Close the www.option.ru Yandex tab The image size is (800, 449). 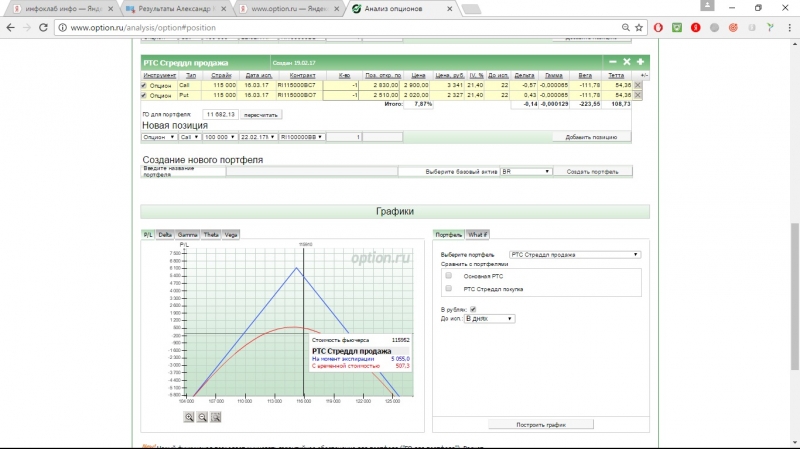click(337, 9)
